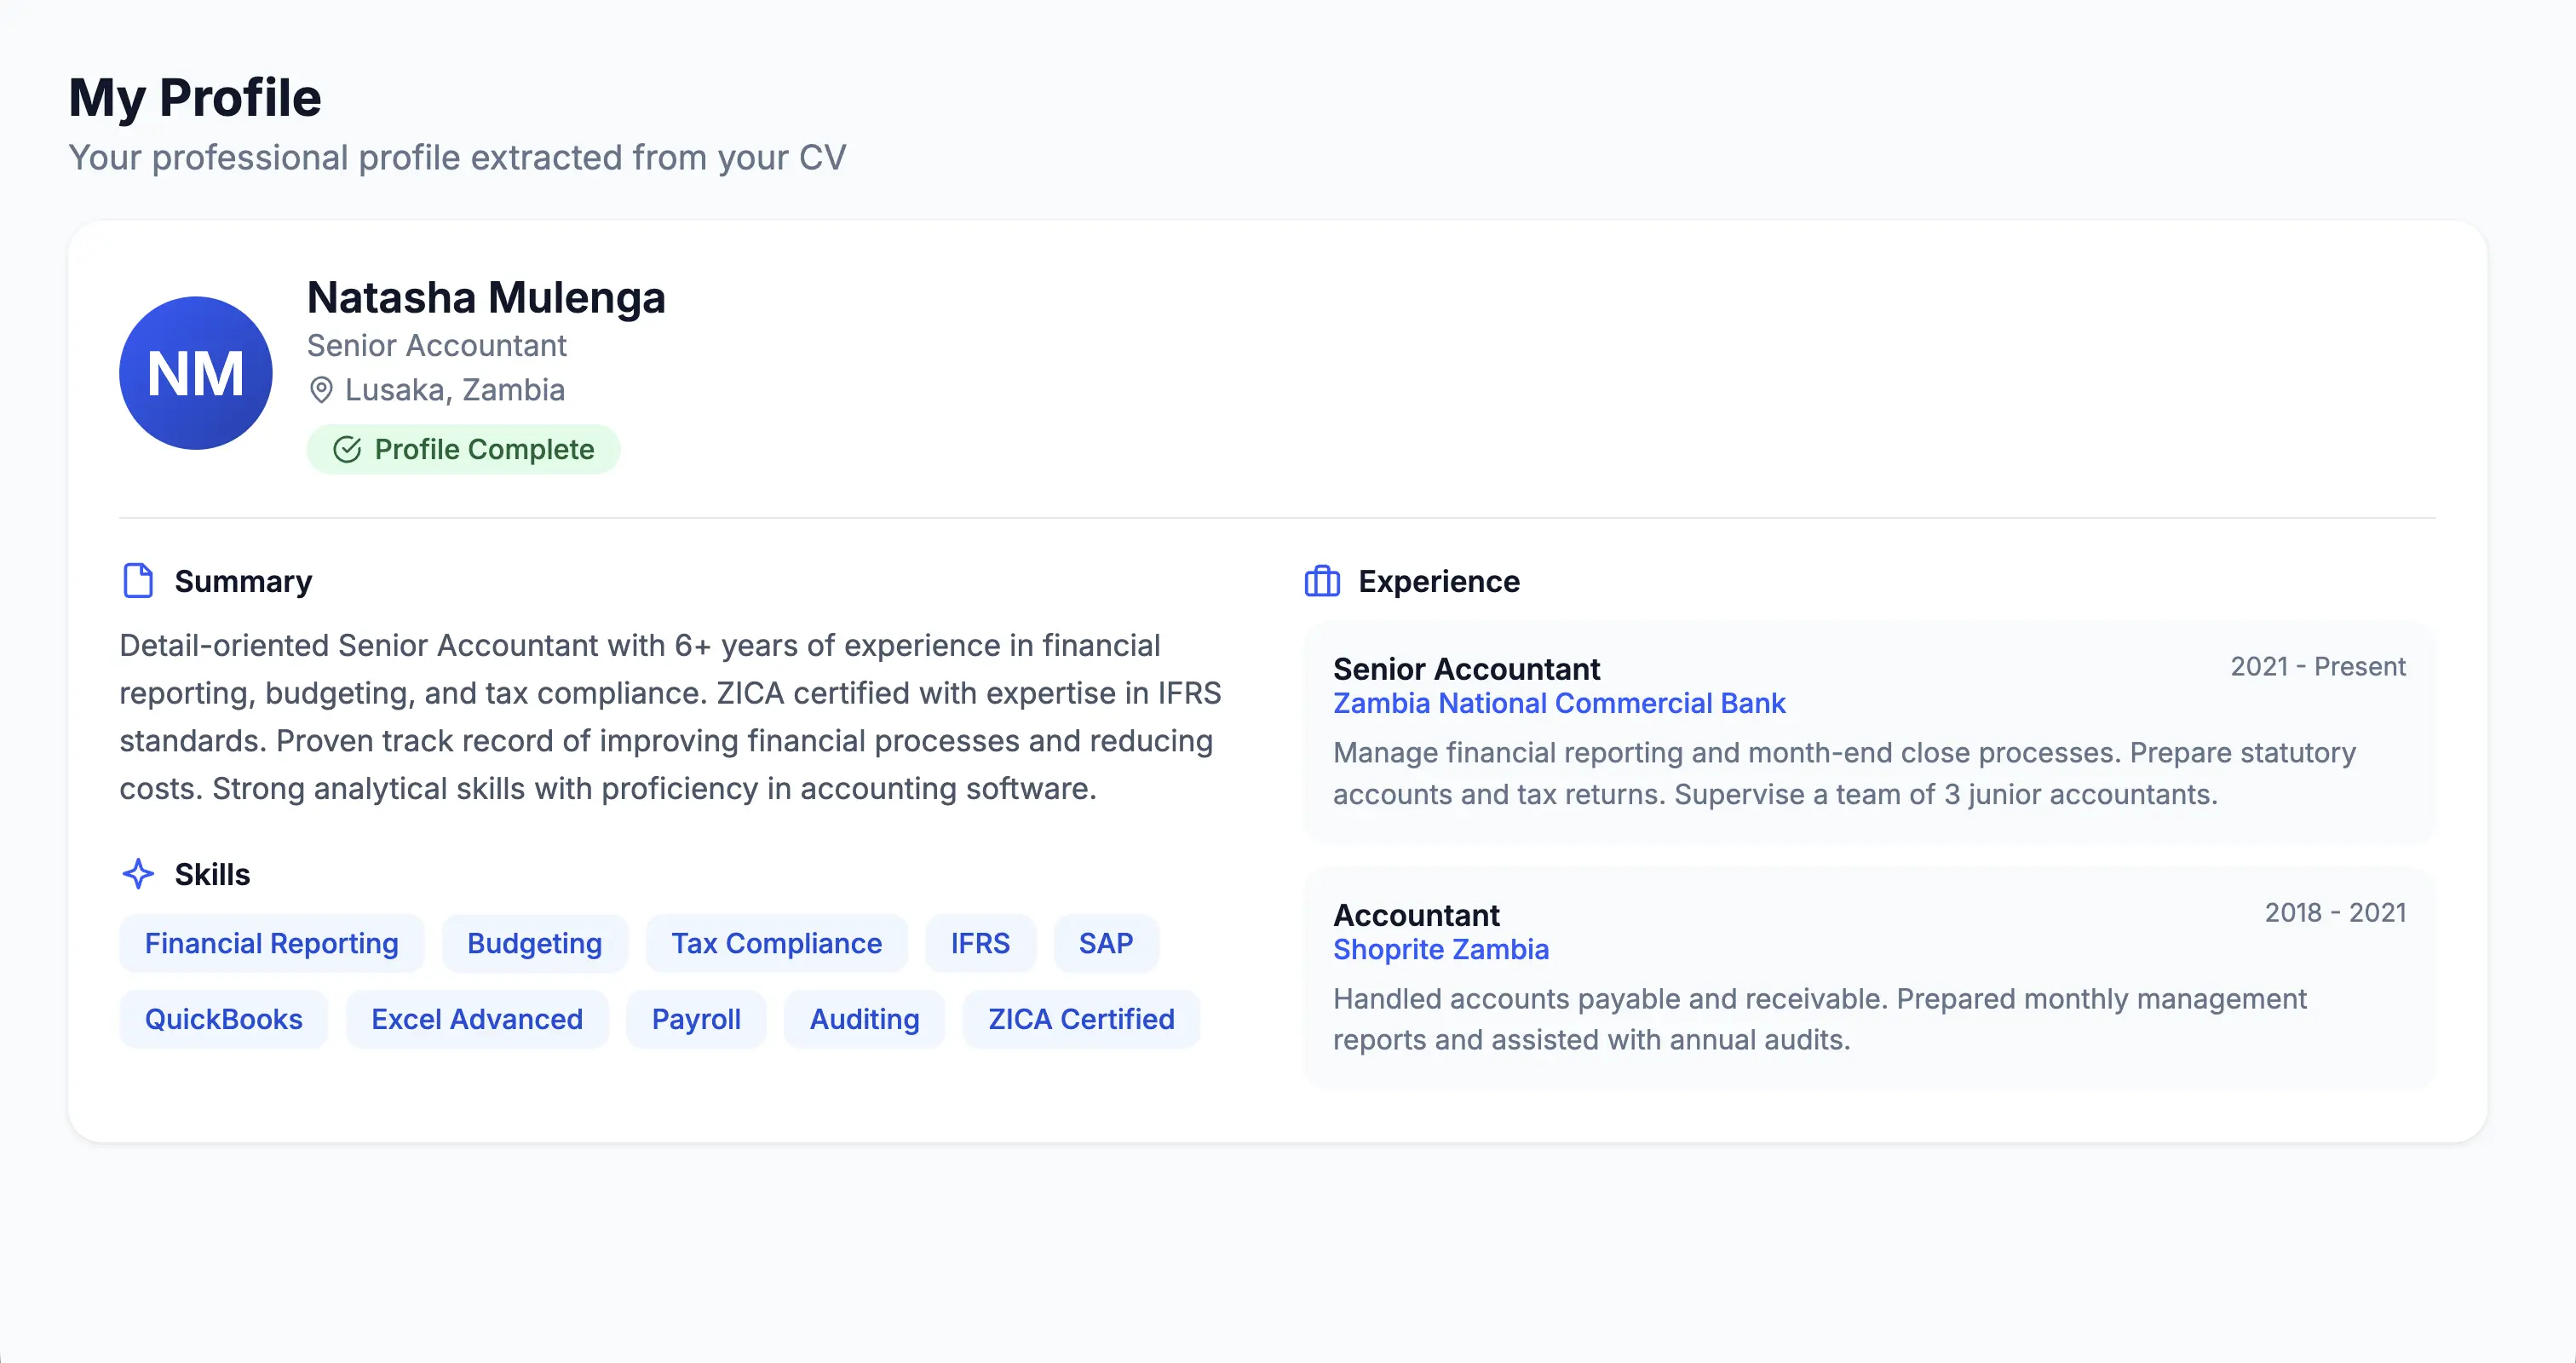Click the IFRS skill chip
Image resolution: width=2576 pixels, height=1363 pixels.
980,943
